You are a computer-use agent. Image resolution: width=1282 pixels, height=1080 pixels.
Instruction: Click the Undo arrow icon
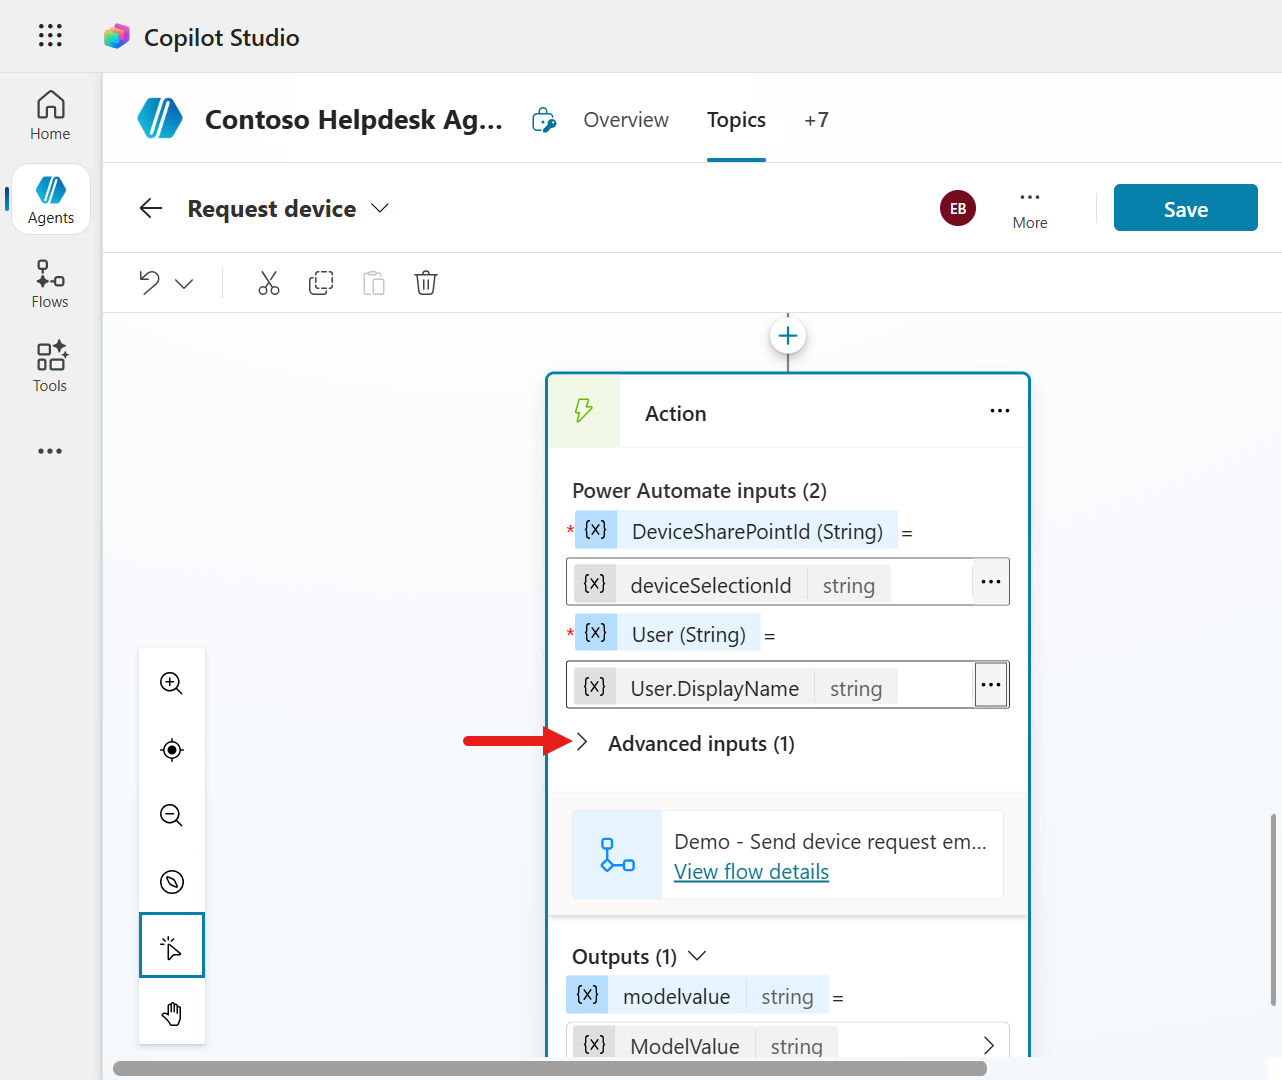click(150, 283)
